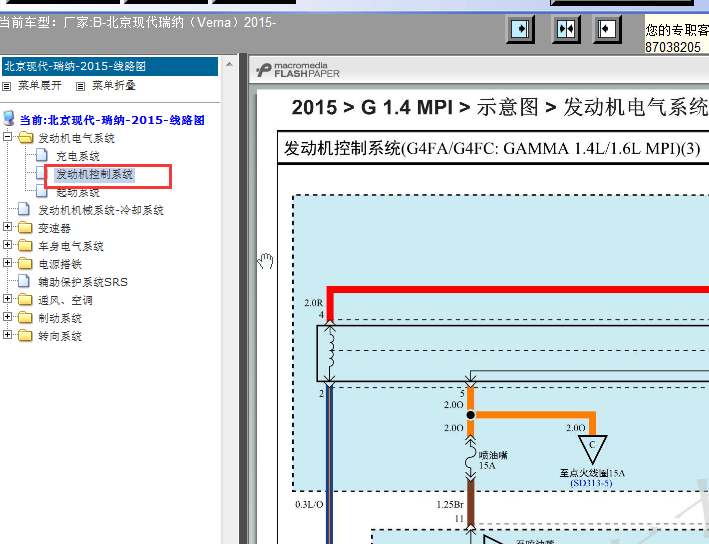Select the 制动系统 folder label
Screen dimensions: 709x544
coord(60,318)
